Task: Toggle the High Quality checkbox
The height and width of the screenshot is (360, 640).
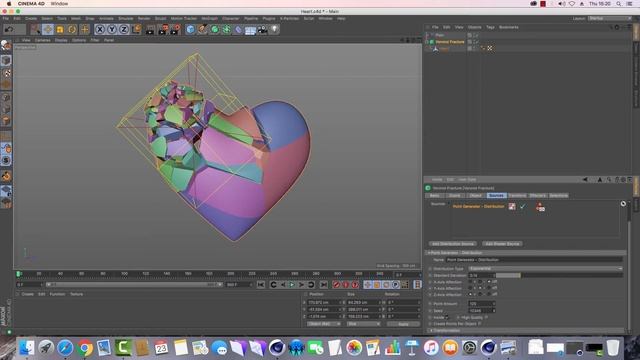Action: pos(486,317)
